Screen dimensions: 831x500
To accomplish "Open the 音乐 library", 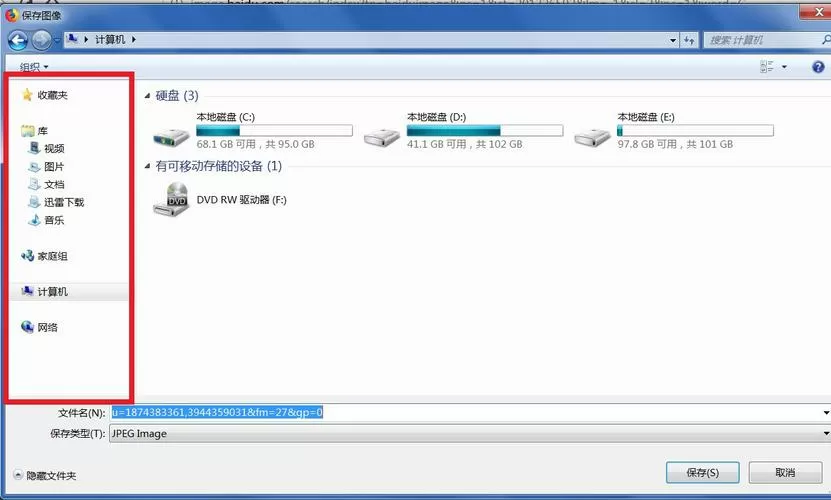I will pos(54,220).
